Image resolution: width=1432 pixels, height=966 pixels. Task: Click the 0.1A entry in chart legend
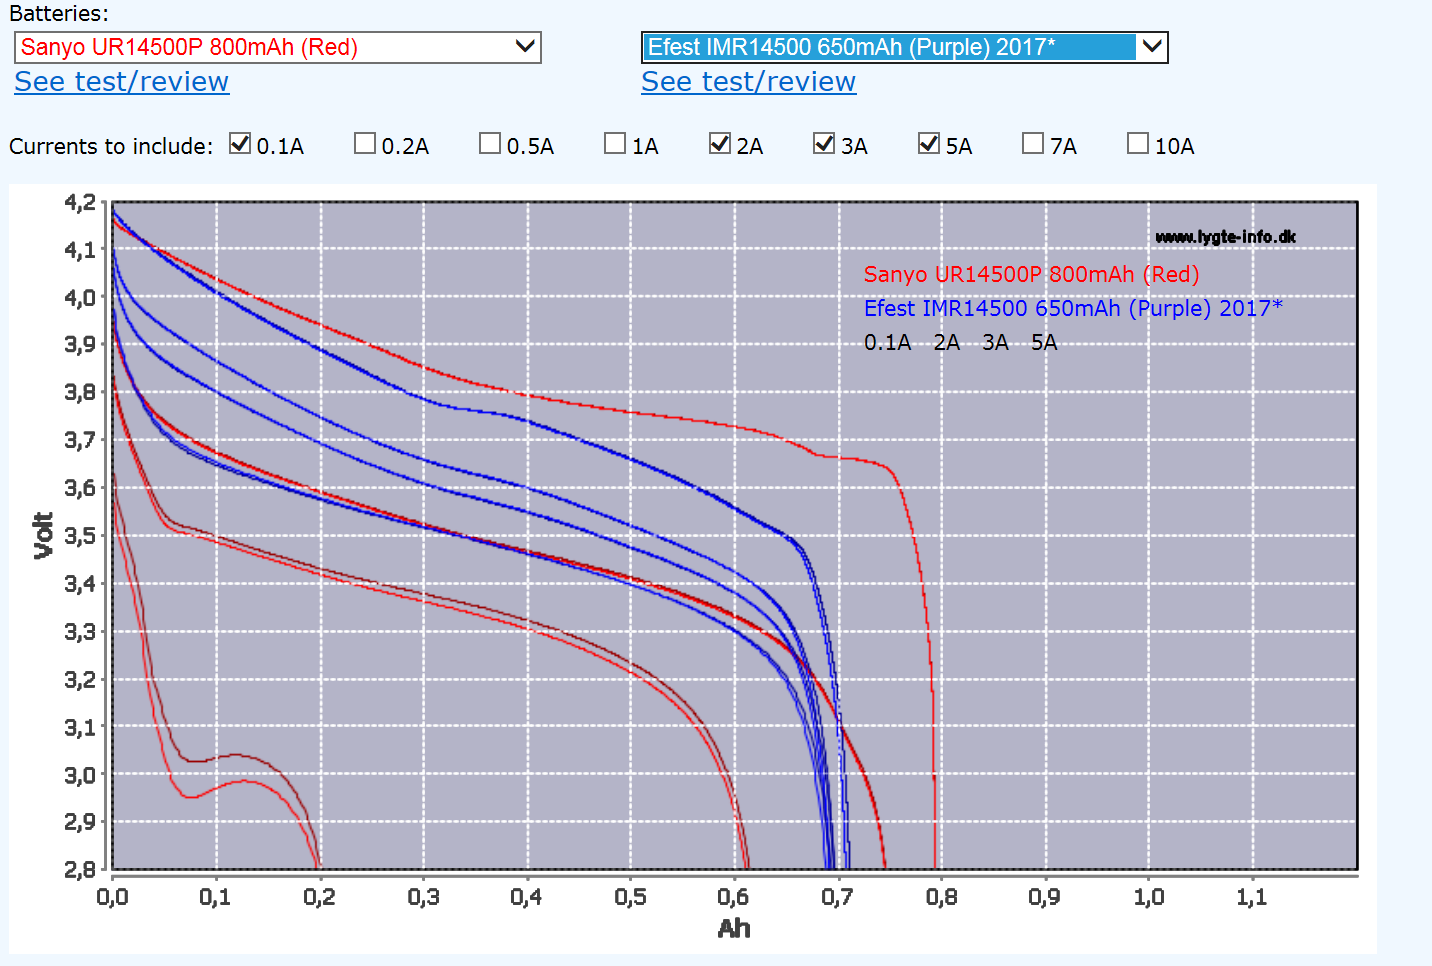887,342
